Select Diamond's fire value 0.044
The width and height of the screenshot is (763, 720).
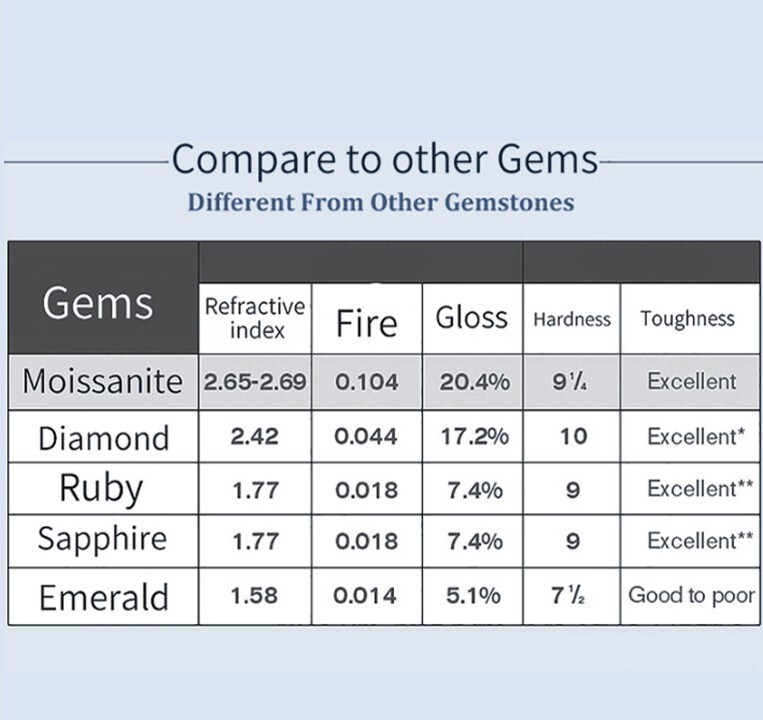click(x=366, y=436)
